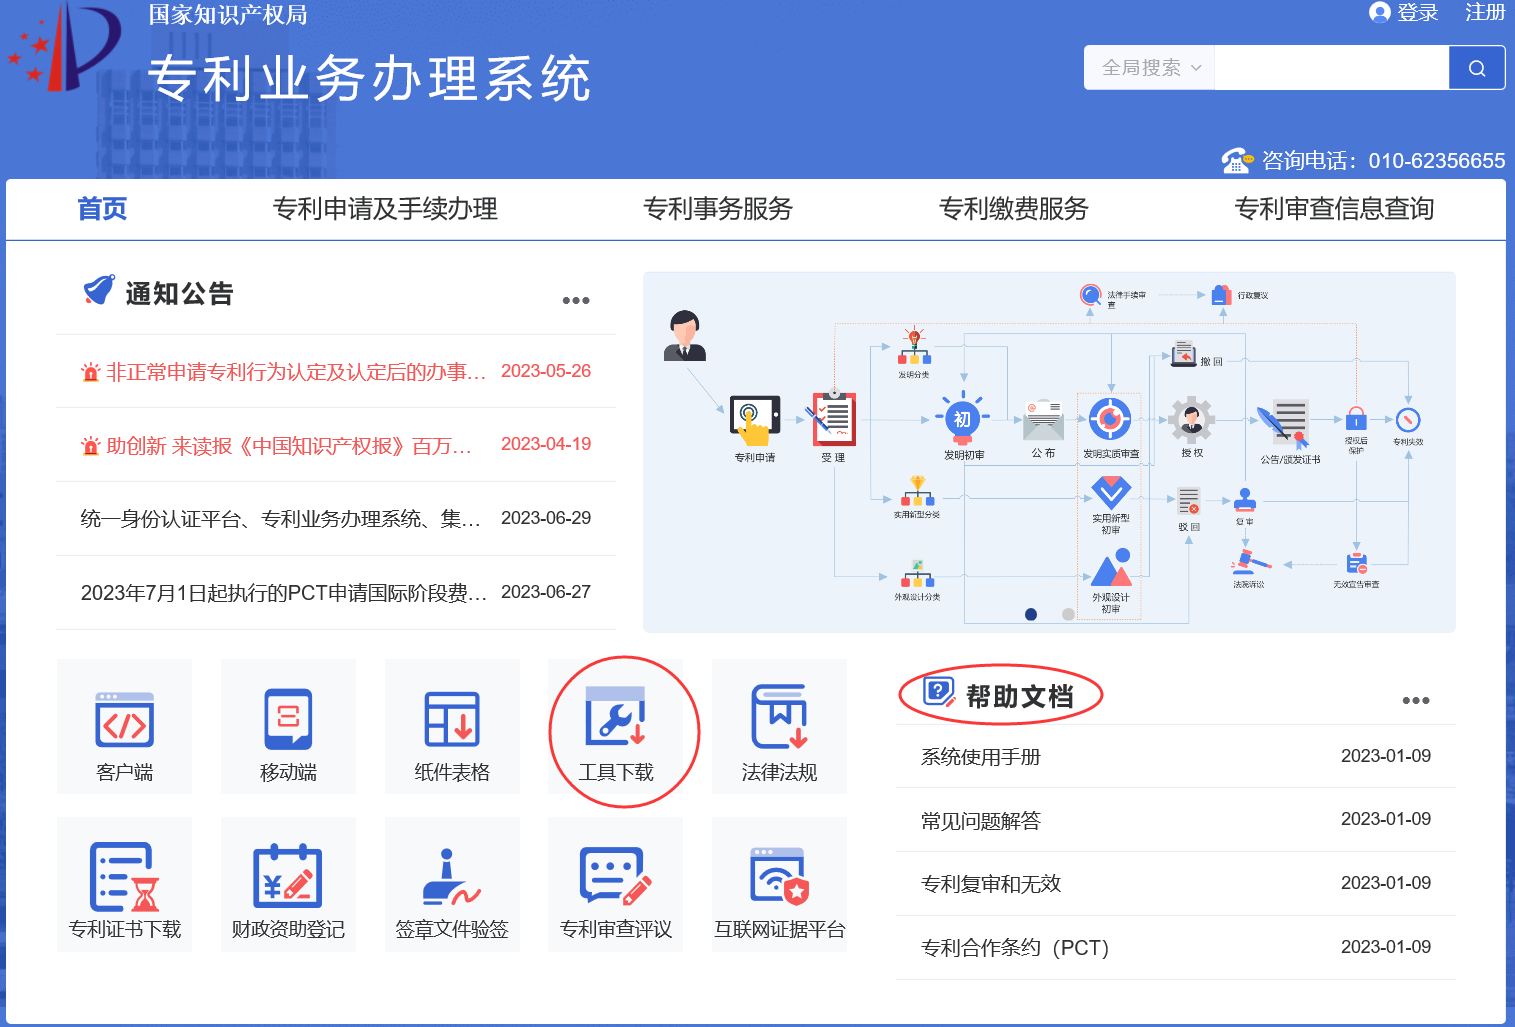Click the 发明初审 icon in flowchart
Viewport: 1515px width, 1027px height.
click(962, 419)
